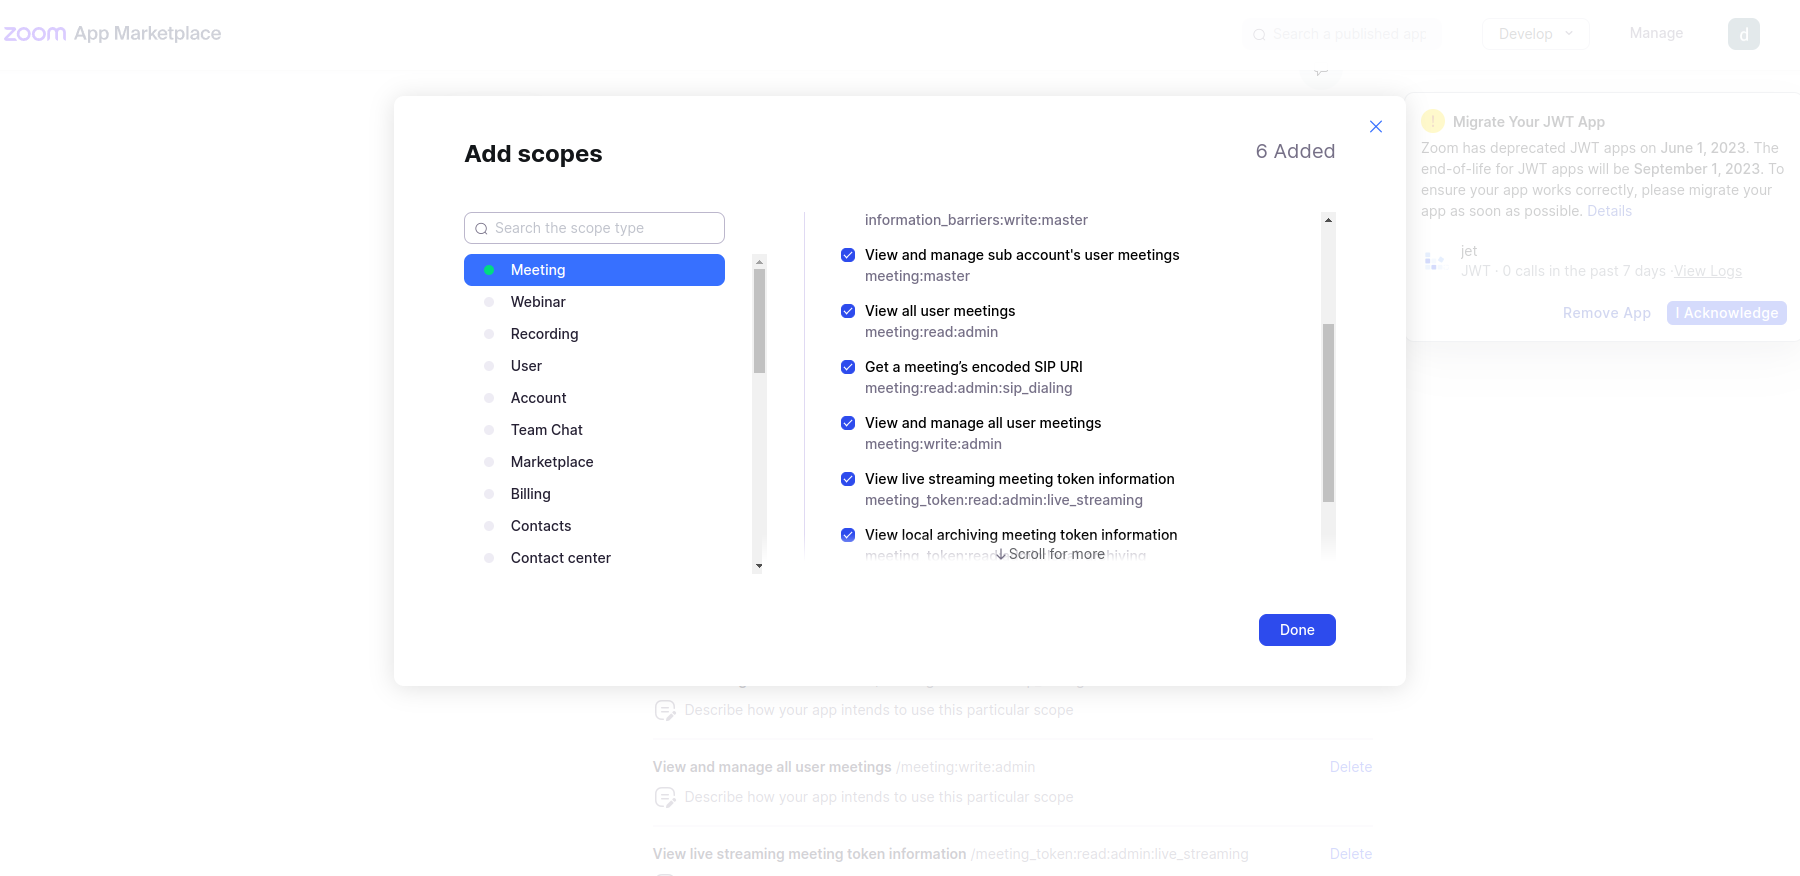Viewport: 1800px width, 876px height.
Task: Uncheck View live streaming meeting token information
Action: point(848,479)
